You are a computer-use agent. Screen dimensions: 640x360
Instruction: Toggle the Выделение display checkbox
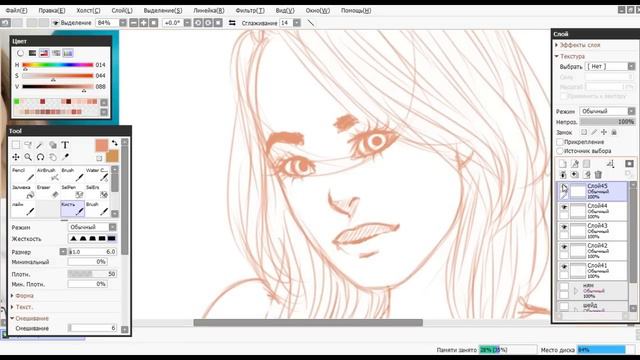56,23
